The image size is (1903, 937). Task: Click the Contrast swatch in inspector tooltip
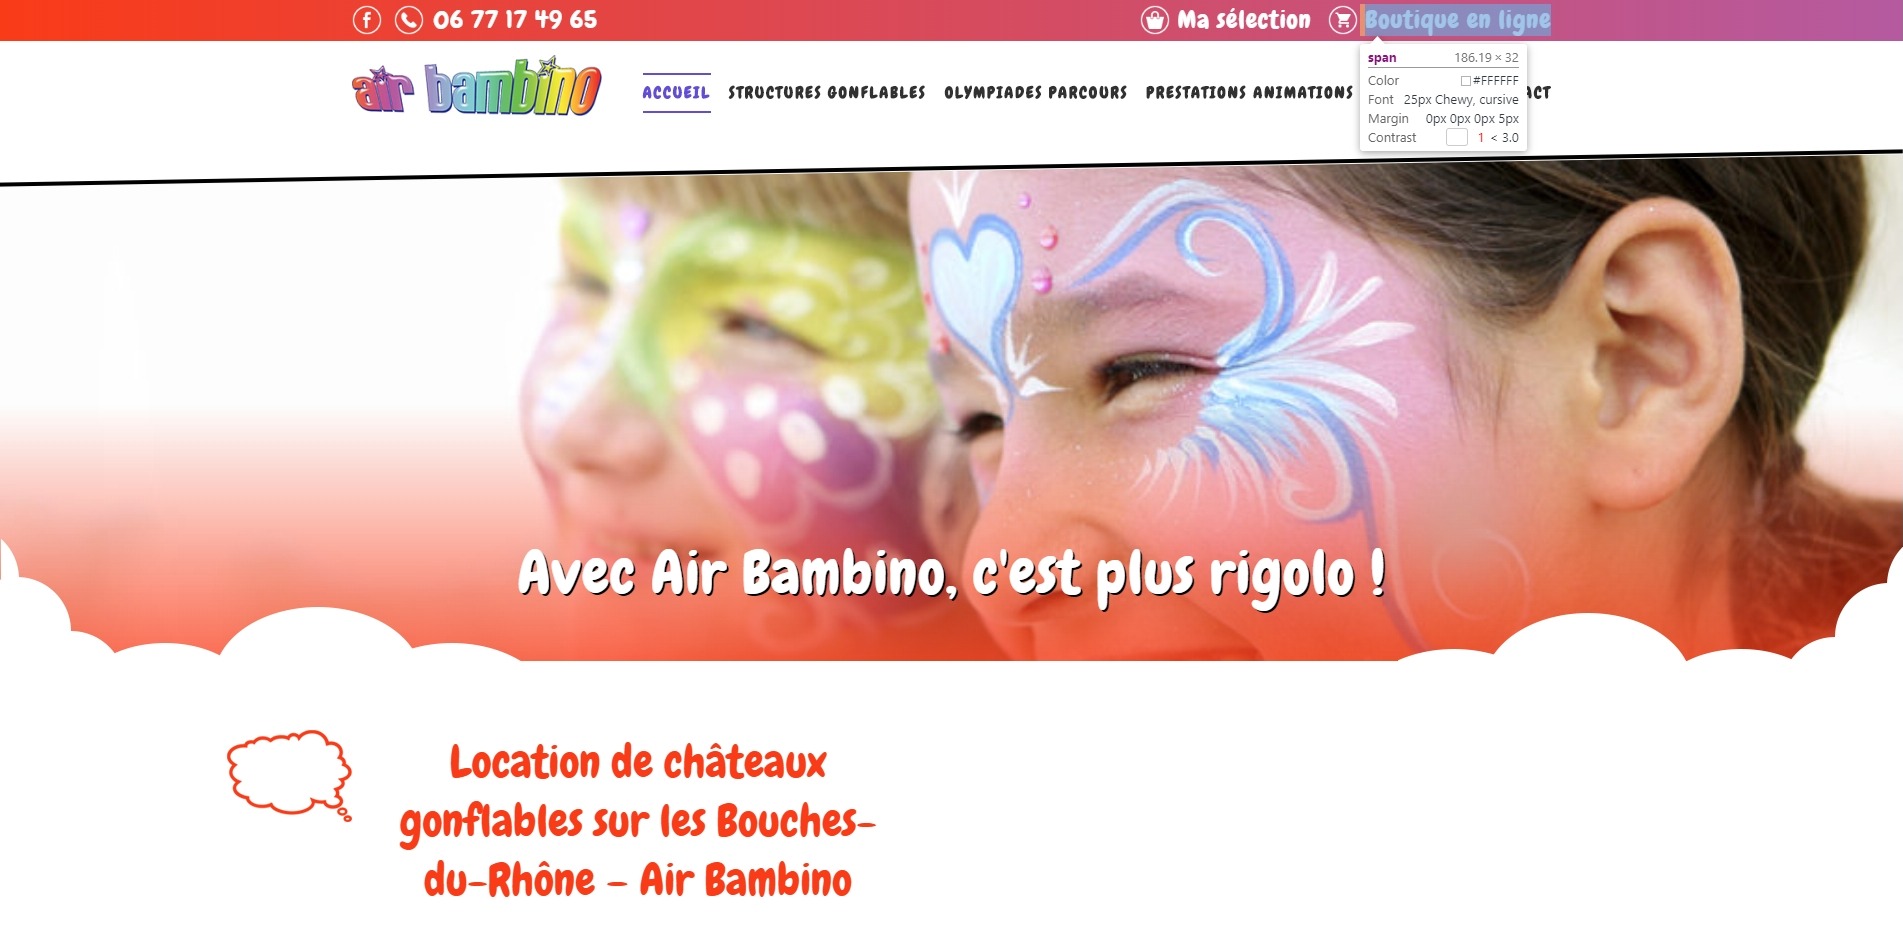pos(1457,138)
